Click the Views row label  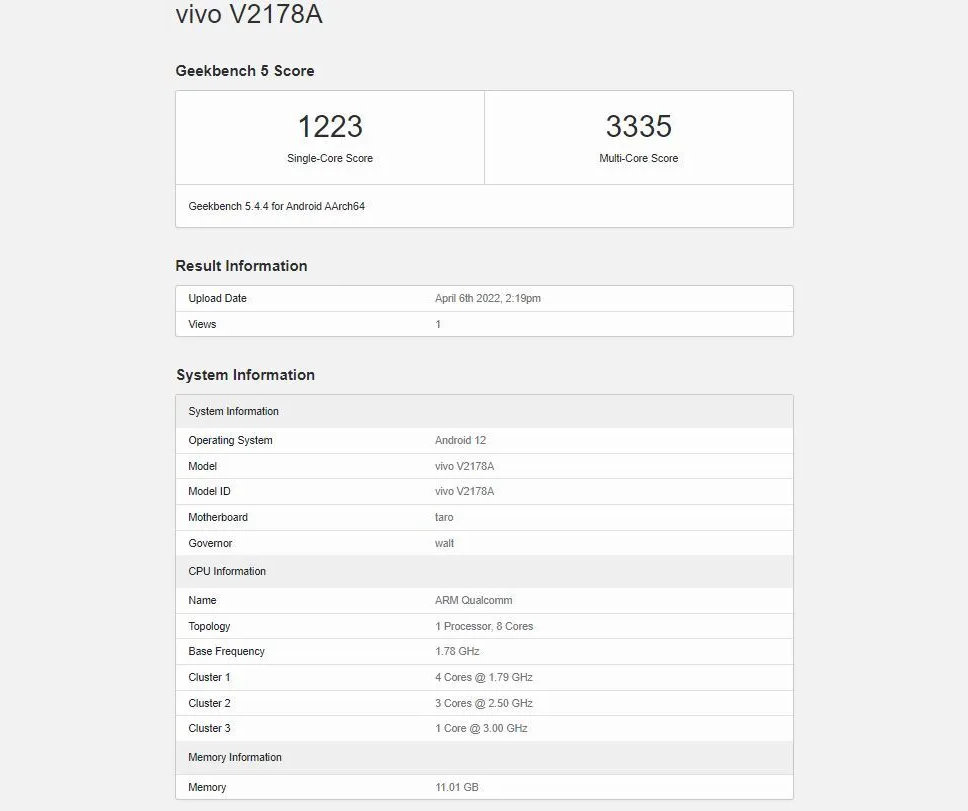202,324
